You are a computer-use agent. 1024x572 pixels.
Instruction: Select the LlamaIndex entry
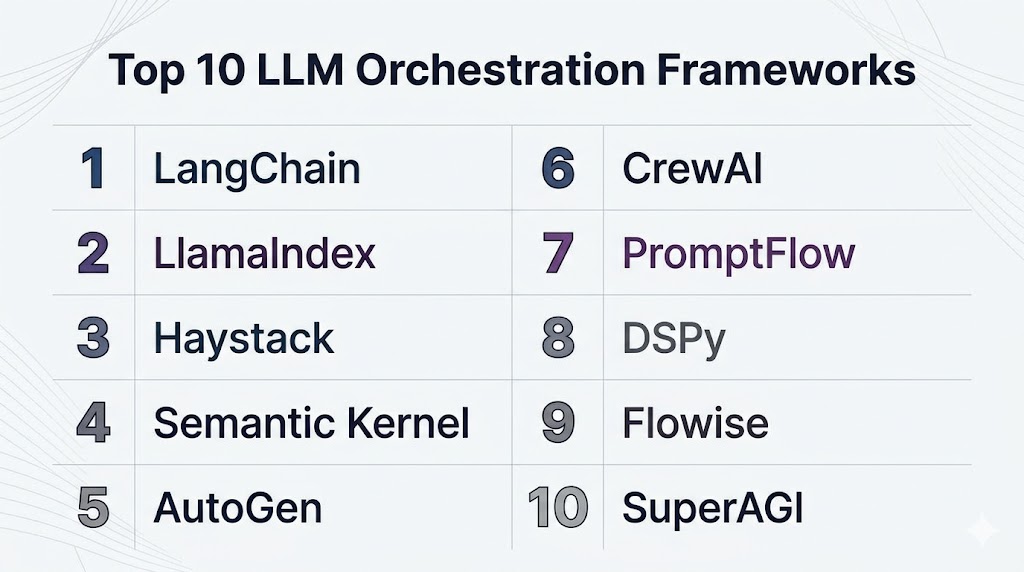(x=265, y=254)
